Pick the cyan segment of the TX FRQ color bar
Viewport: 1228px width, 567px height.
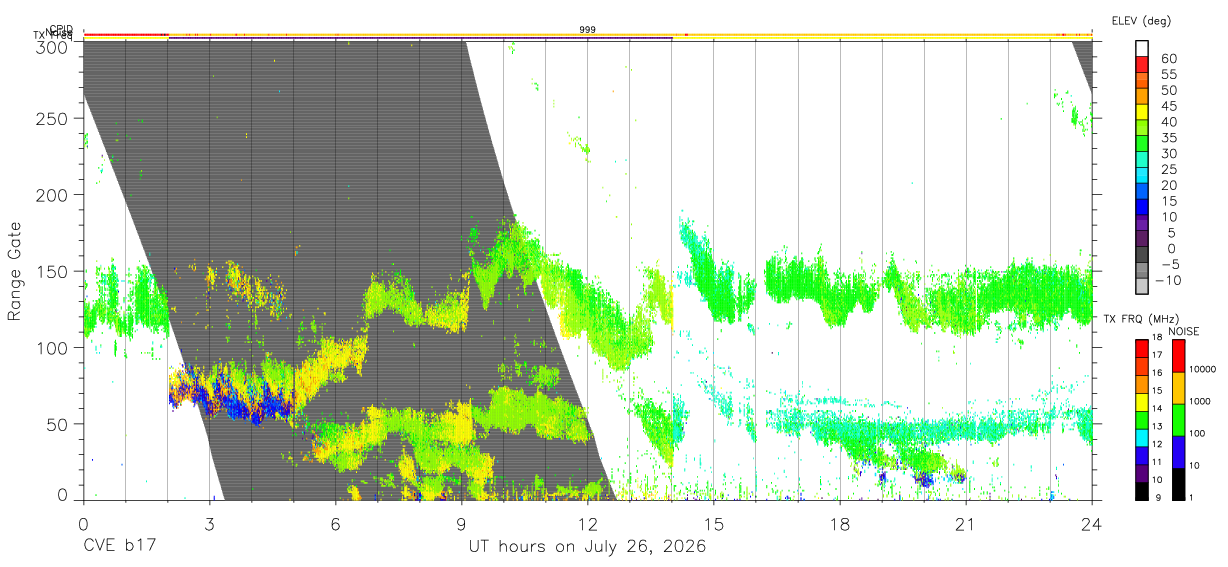[1142, 436]
